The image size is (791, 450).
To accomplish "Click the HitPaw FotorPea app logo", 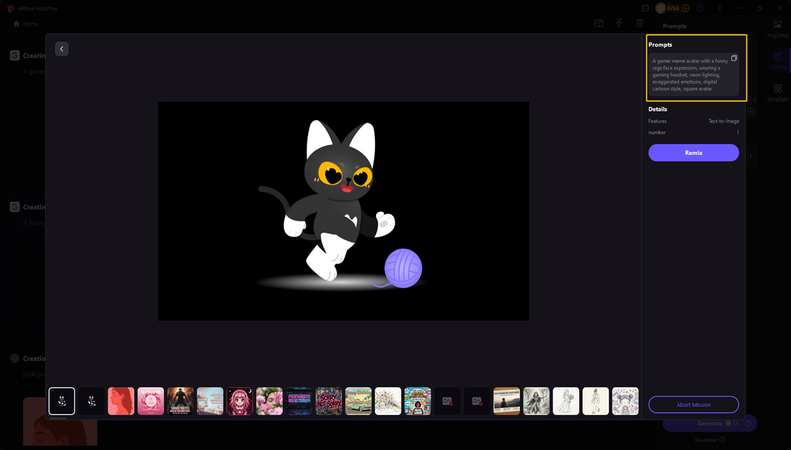I will pos(11,8).
